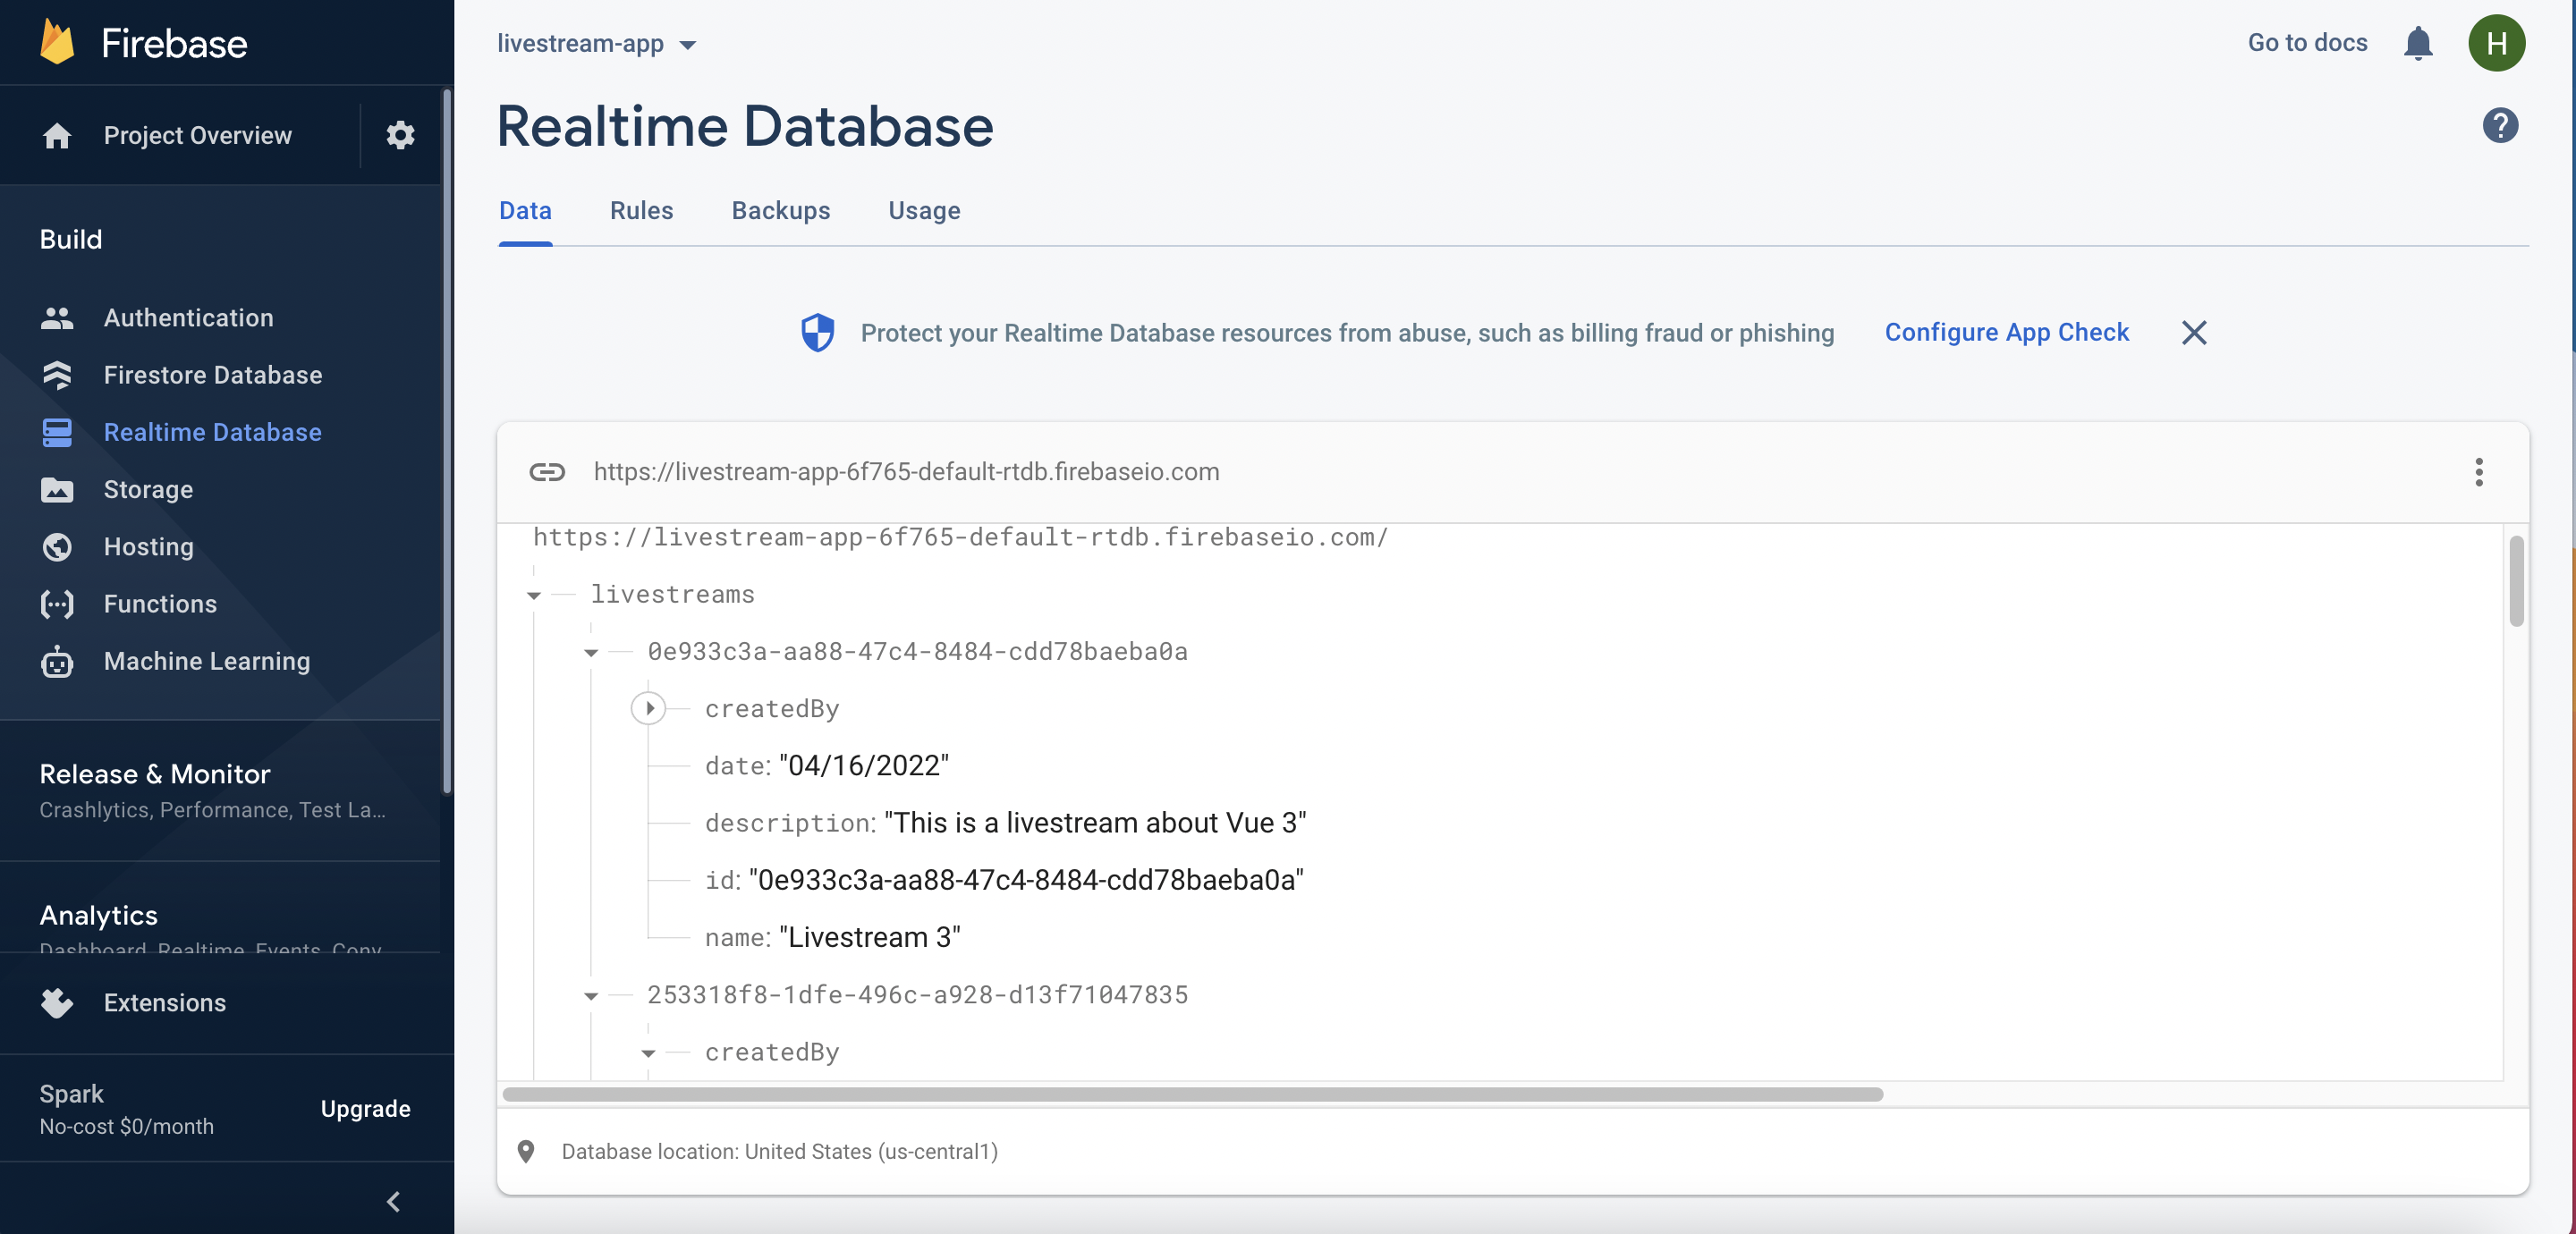Screen dimensions: 2576x1234
Task: Dismiss the App Check banner
Action: pyautogui.click(x=2193, y=332)
